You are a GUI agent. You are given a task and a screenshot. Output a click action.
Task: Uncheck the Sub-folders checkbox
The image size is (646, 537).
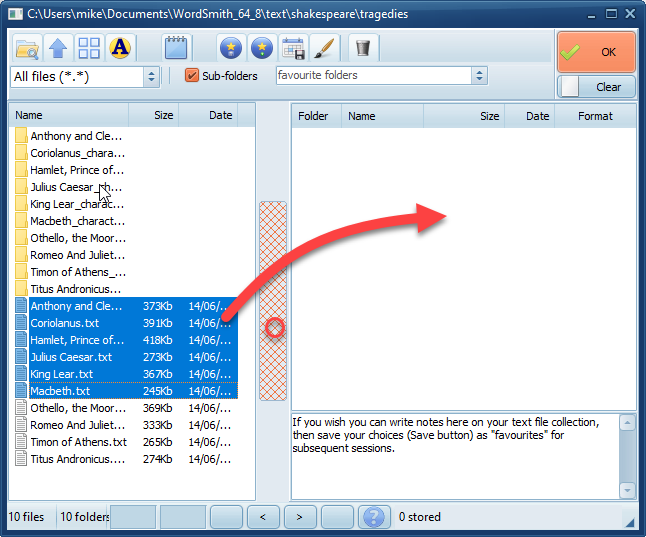click(x=193, y=76)
